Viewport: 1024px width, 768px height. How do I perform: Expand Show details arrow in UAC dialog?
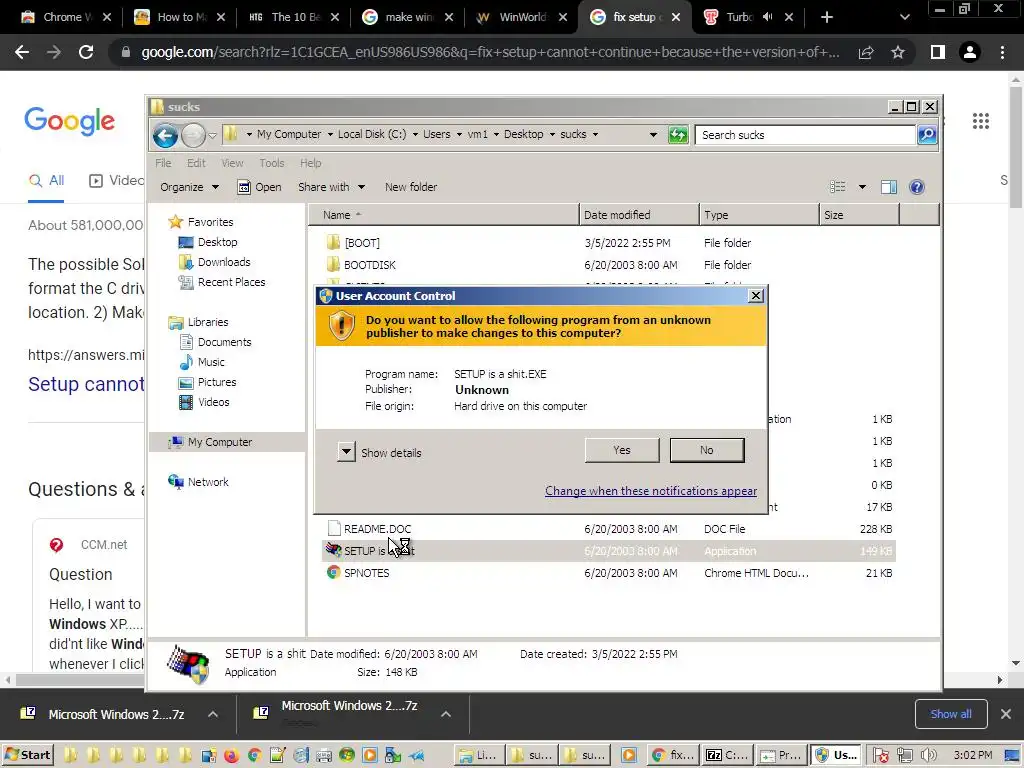(x=346, y=451)
